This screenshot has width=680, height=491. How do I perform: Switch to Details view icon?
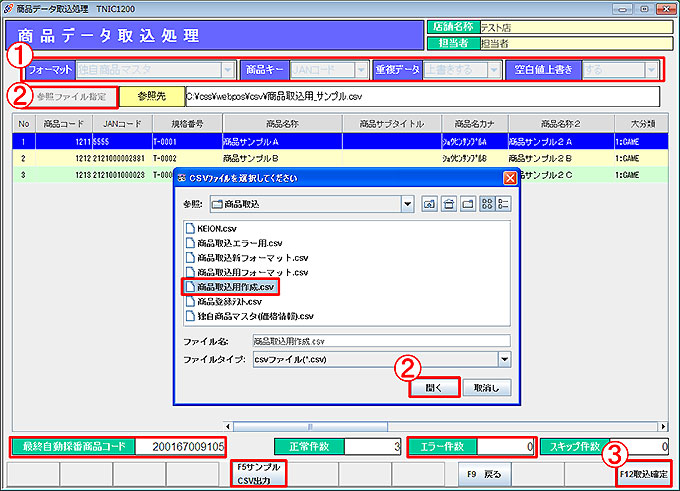pyautogui.click(x=505, y=204)
